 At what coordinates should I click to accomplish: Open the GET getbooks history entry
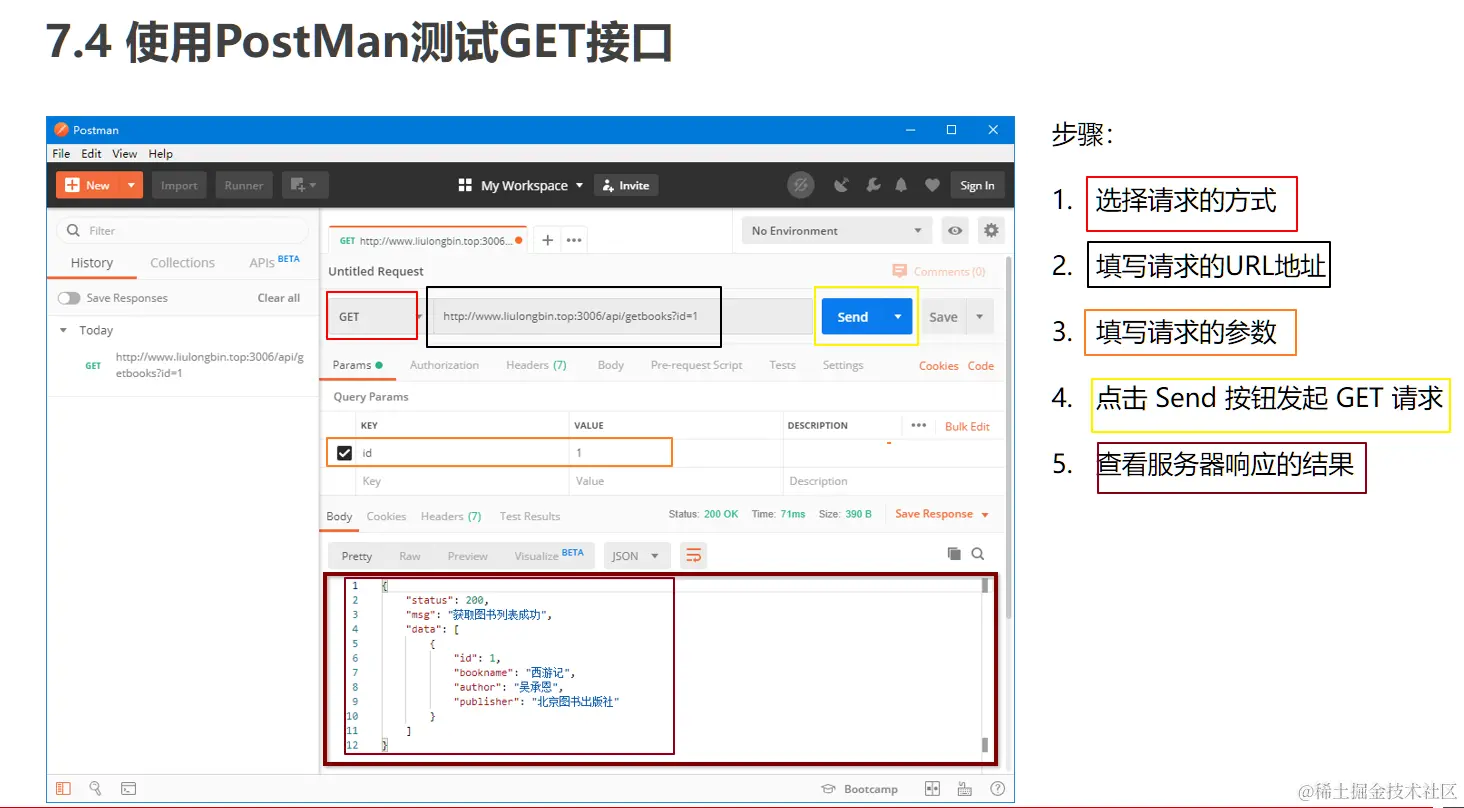click(183, 365)
